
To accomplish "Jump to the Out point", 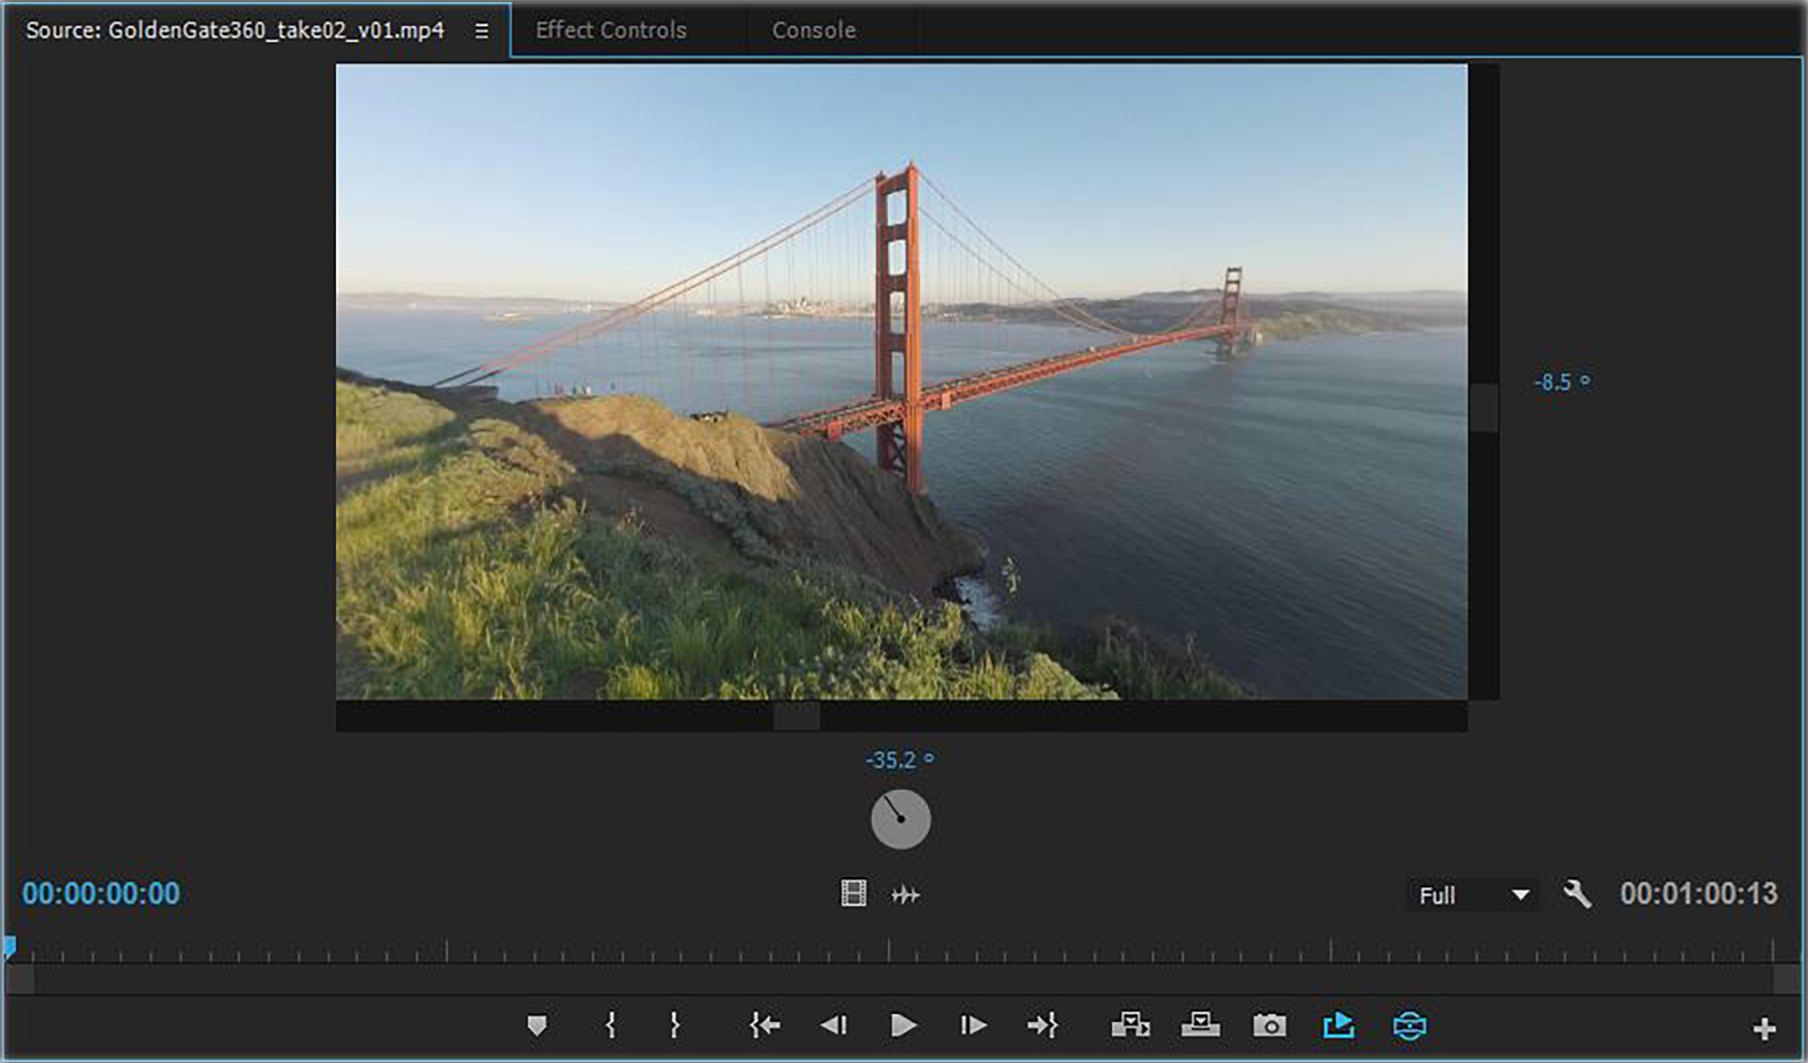I will (x=1042, y=1025).
